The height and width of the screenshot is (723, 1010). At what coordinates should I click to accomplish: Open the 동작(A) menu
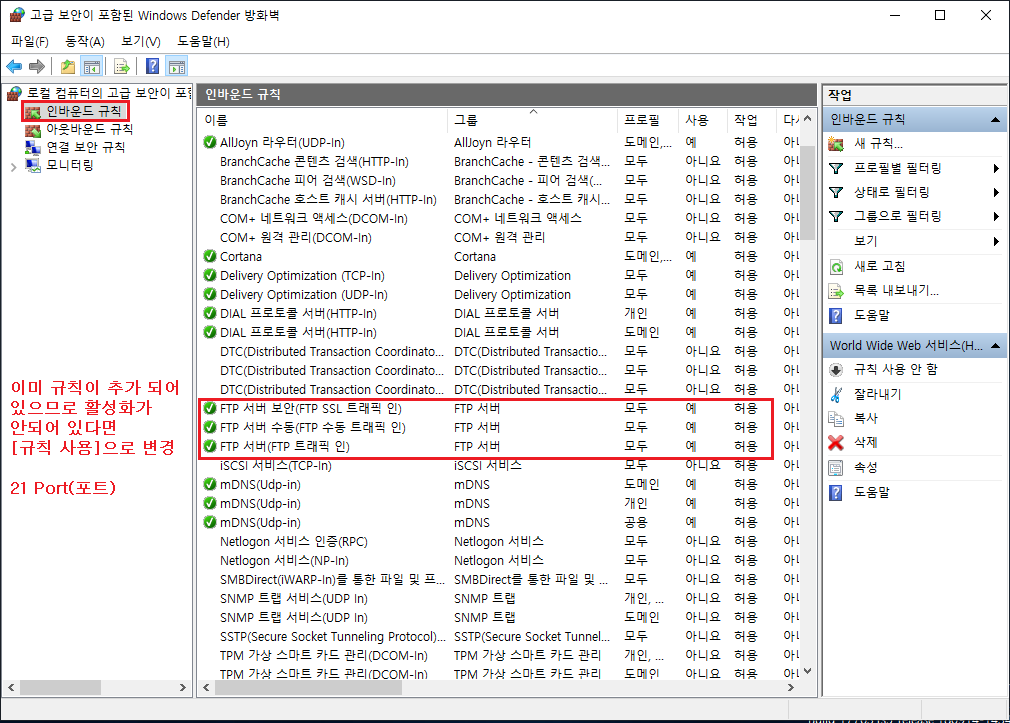point(84,41)
